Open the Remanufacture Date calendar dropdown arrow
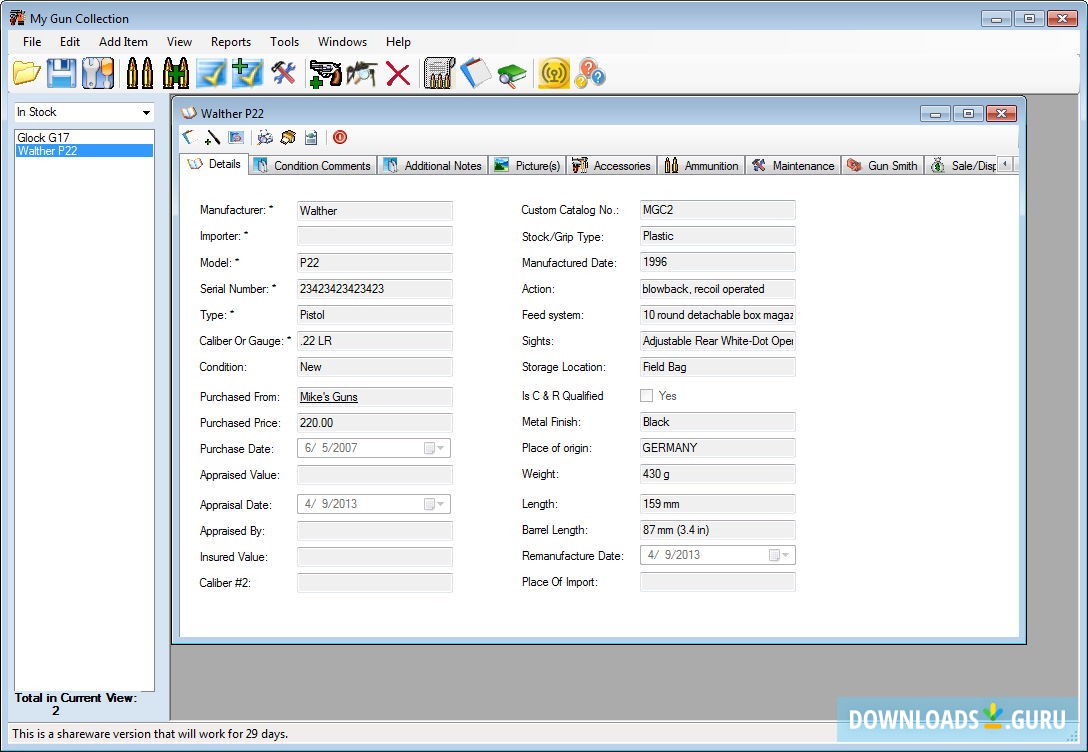Viewport: 1088px width, 752px height. [785, 555]
